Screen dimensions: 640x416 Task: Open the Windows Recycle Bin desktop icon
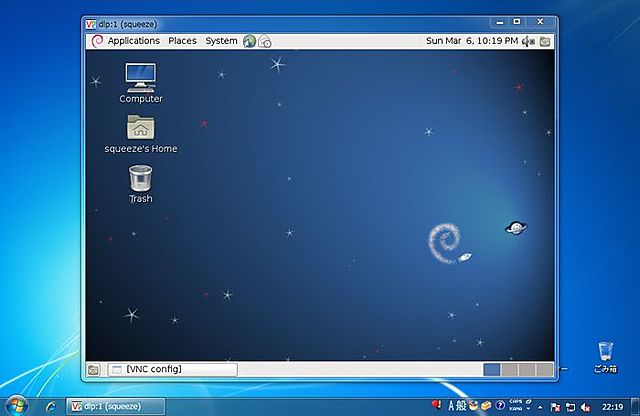pos(605,357)
